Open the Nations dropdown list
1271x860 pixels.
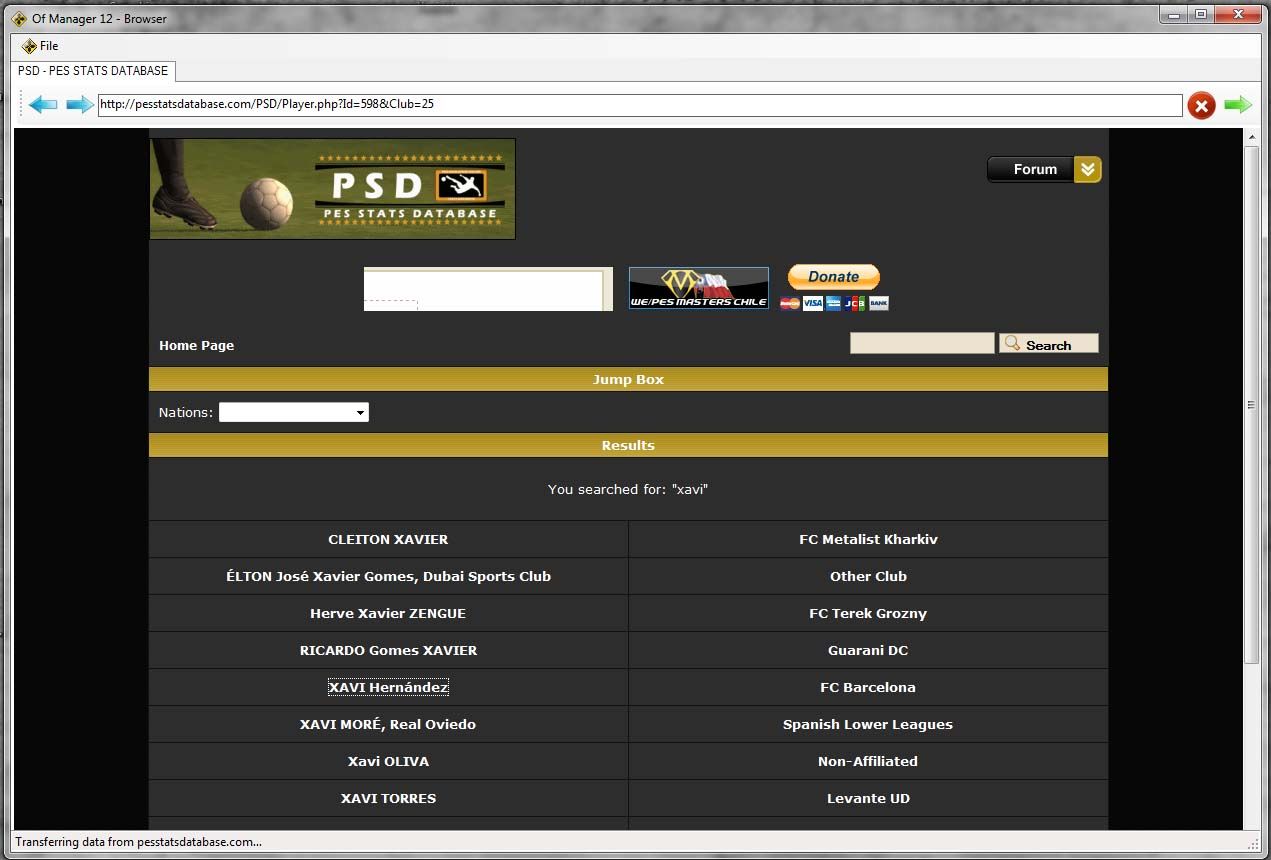[293, 412]
